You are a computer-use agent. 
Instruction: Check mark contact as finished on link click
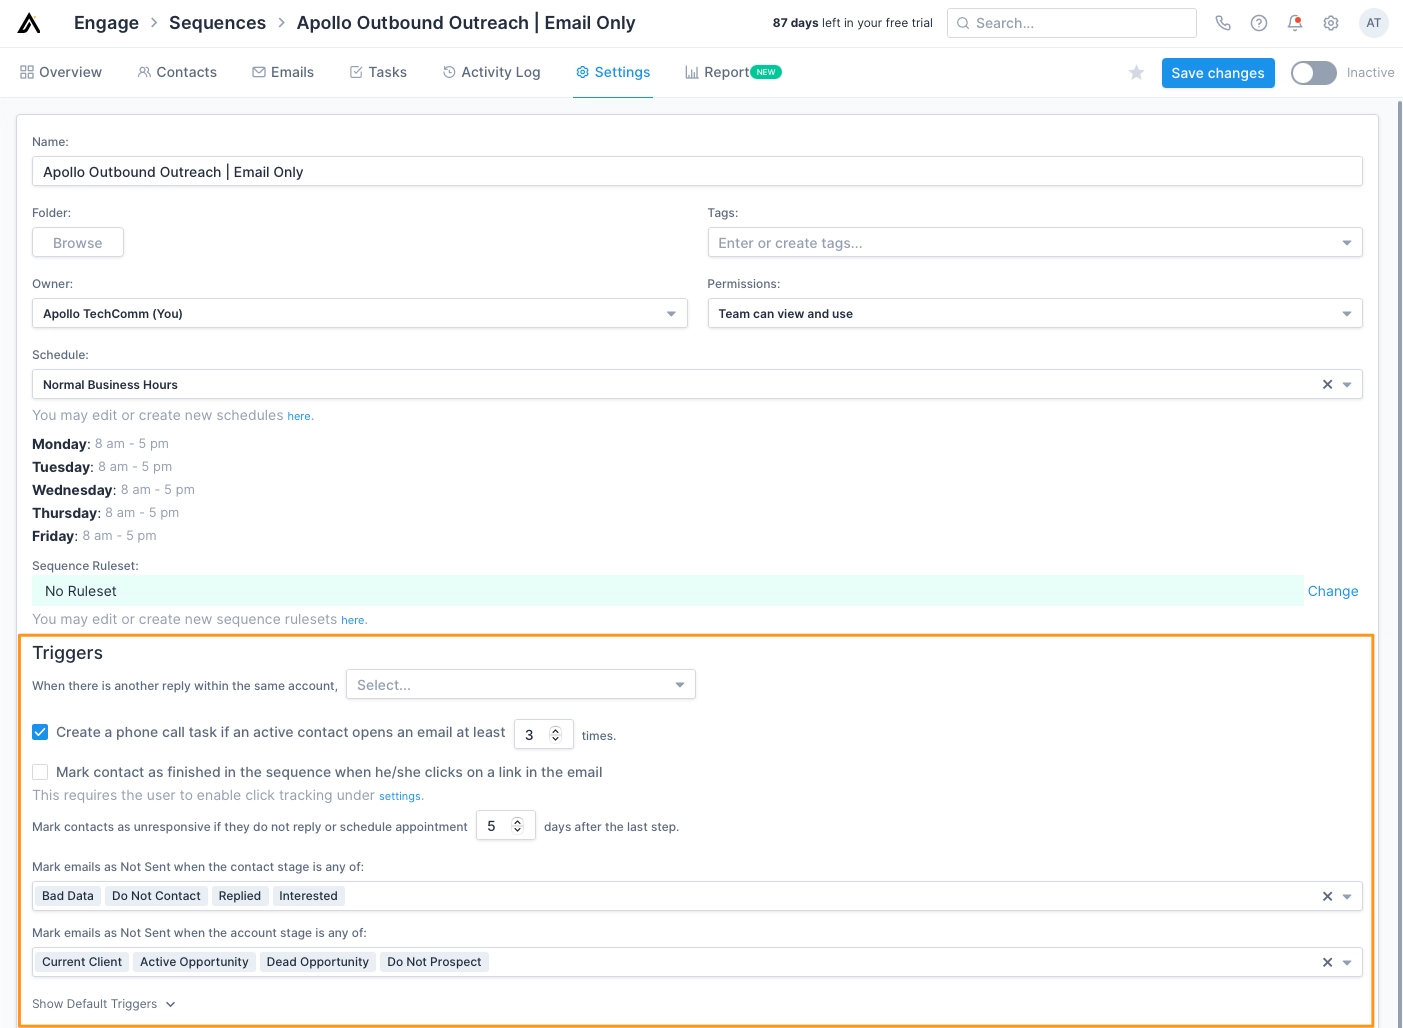click(40, 772)
